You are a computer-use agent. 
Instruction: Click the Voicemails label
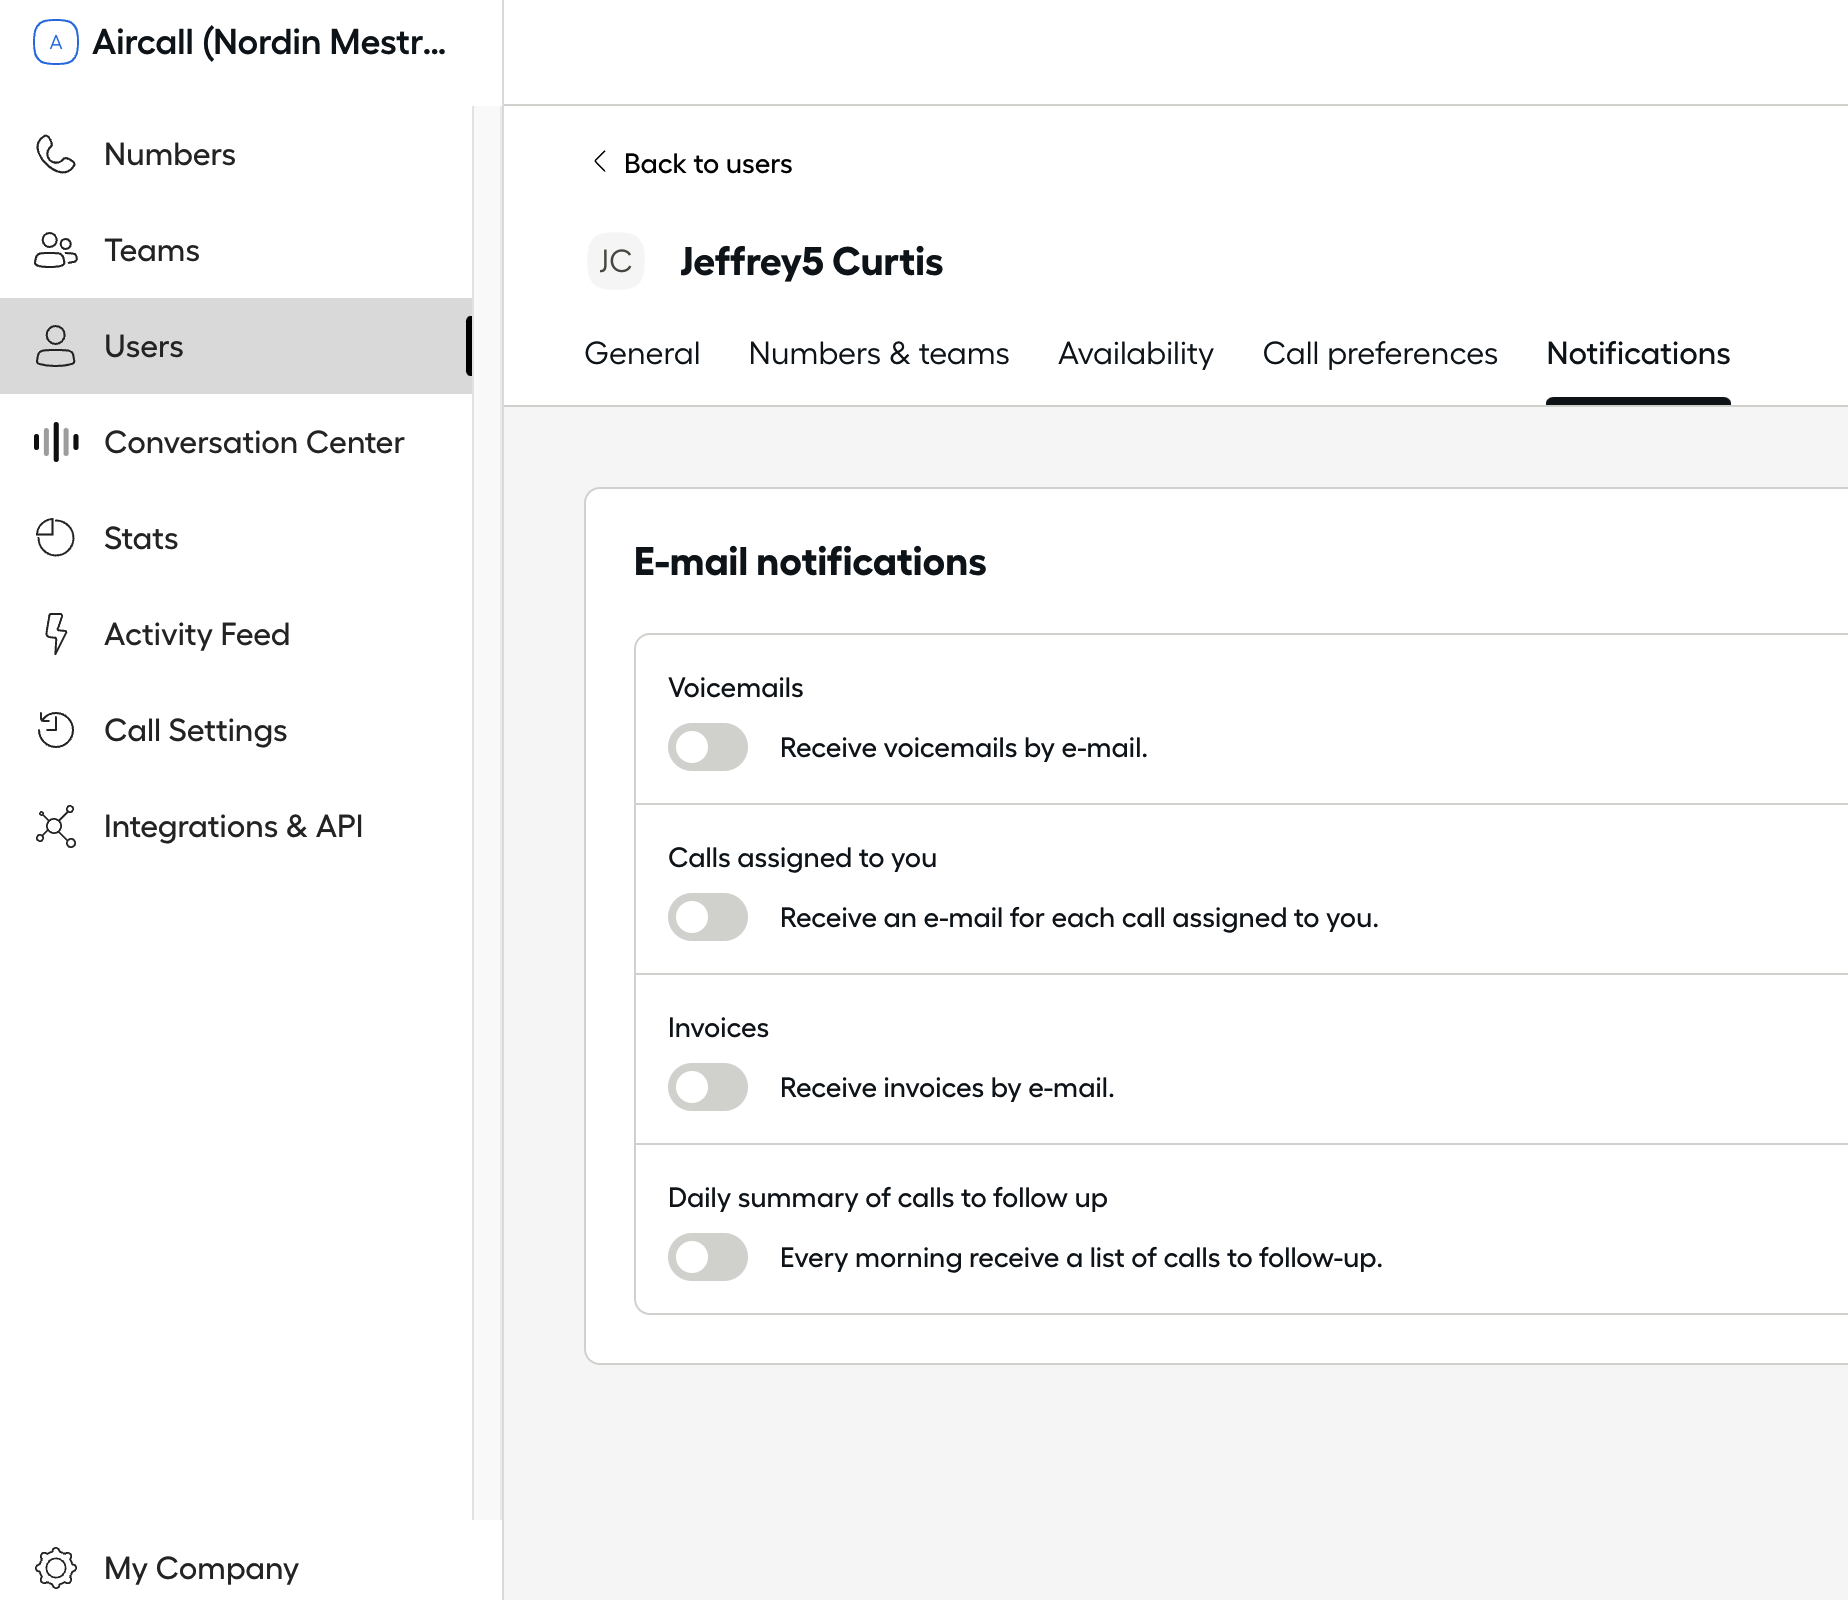[736, 688]
